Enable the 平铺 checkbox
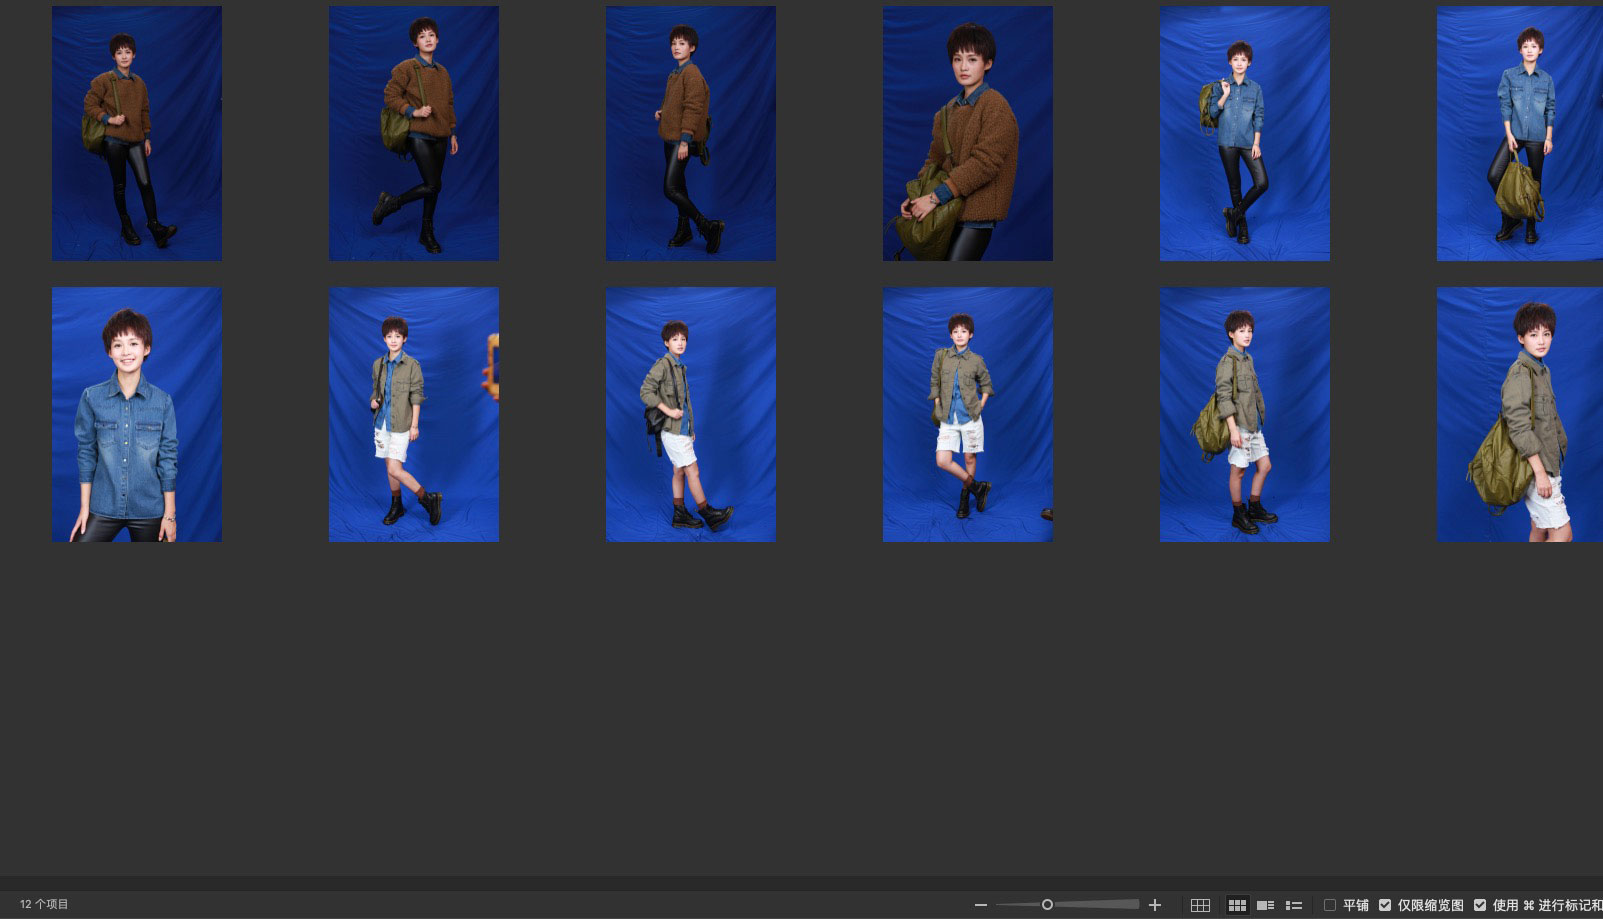Screen dimensions: 1603x919 tap(1330, 905)
